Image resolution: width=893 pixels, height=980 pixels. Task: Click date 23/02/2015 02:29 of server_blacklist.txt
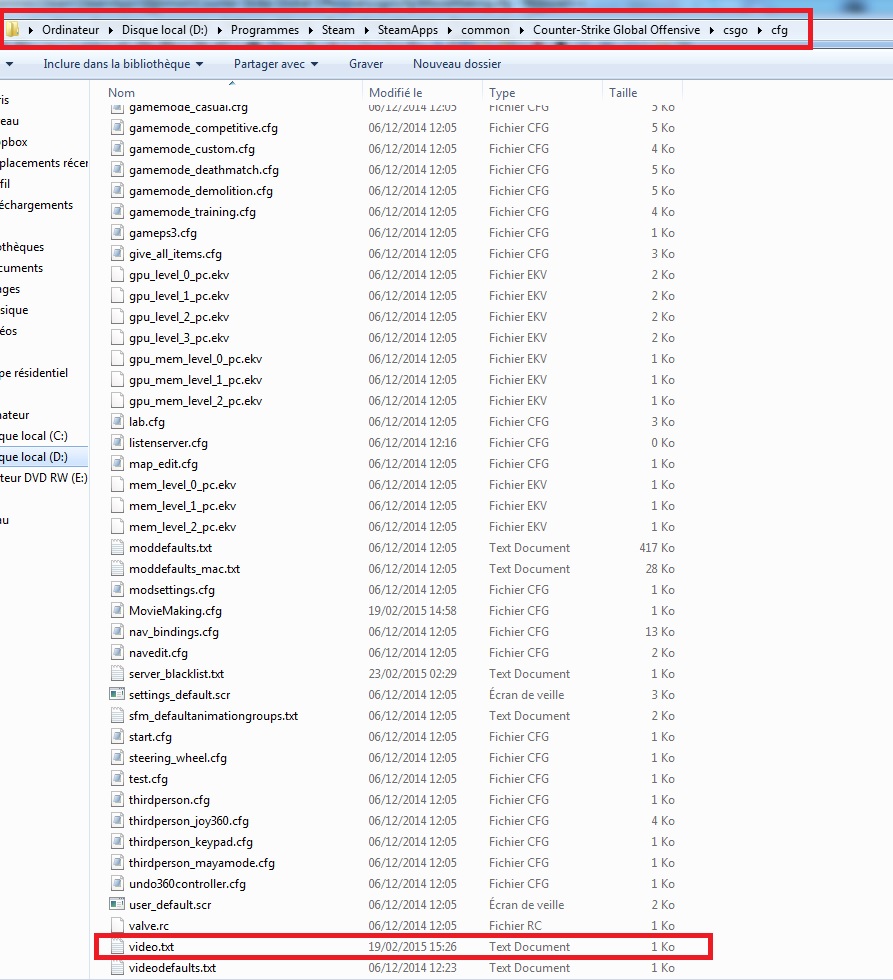click(412, 674)
